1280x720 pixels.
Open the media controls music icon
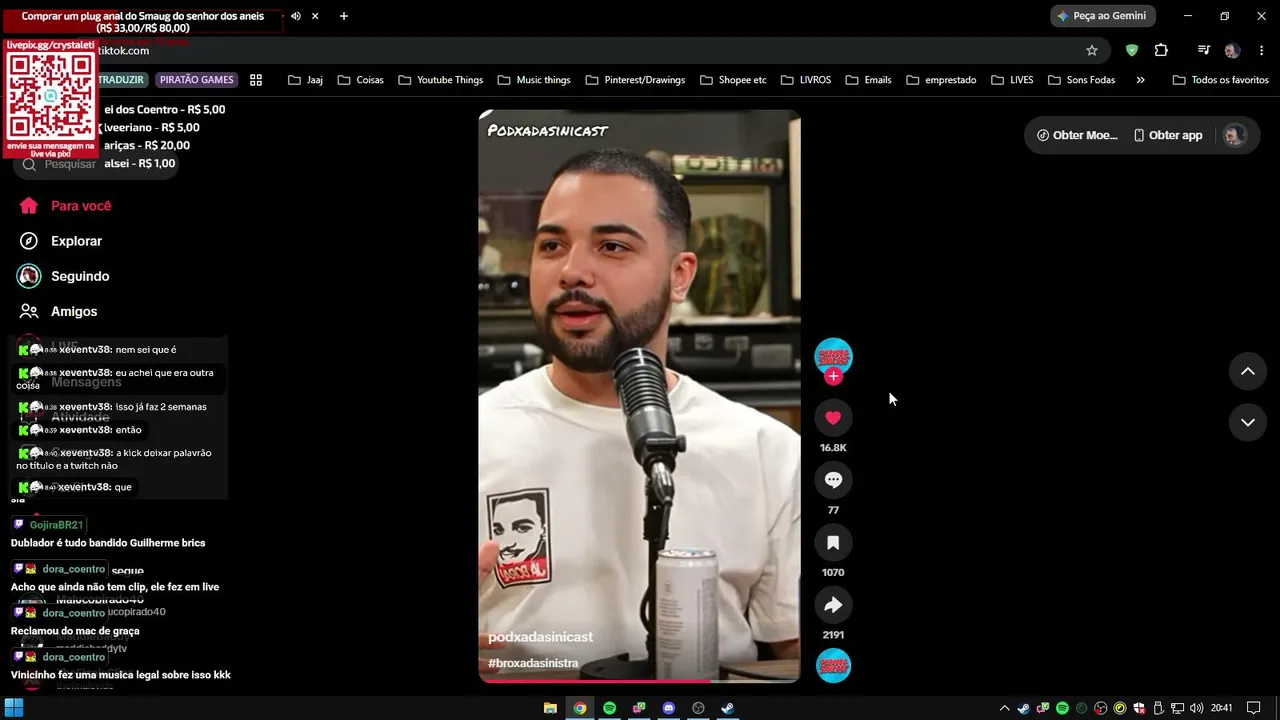tap(1204, 50)
